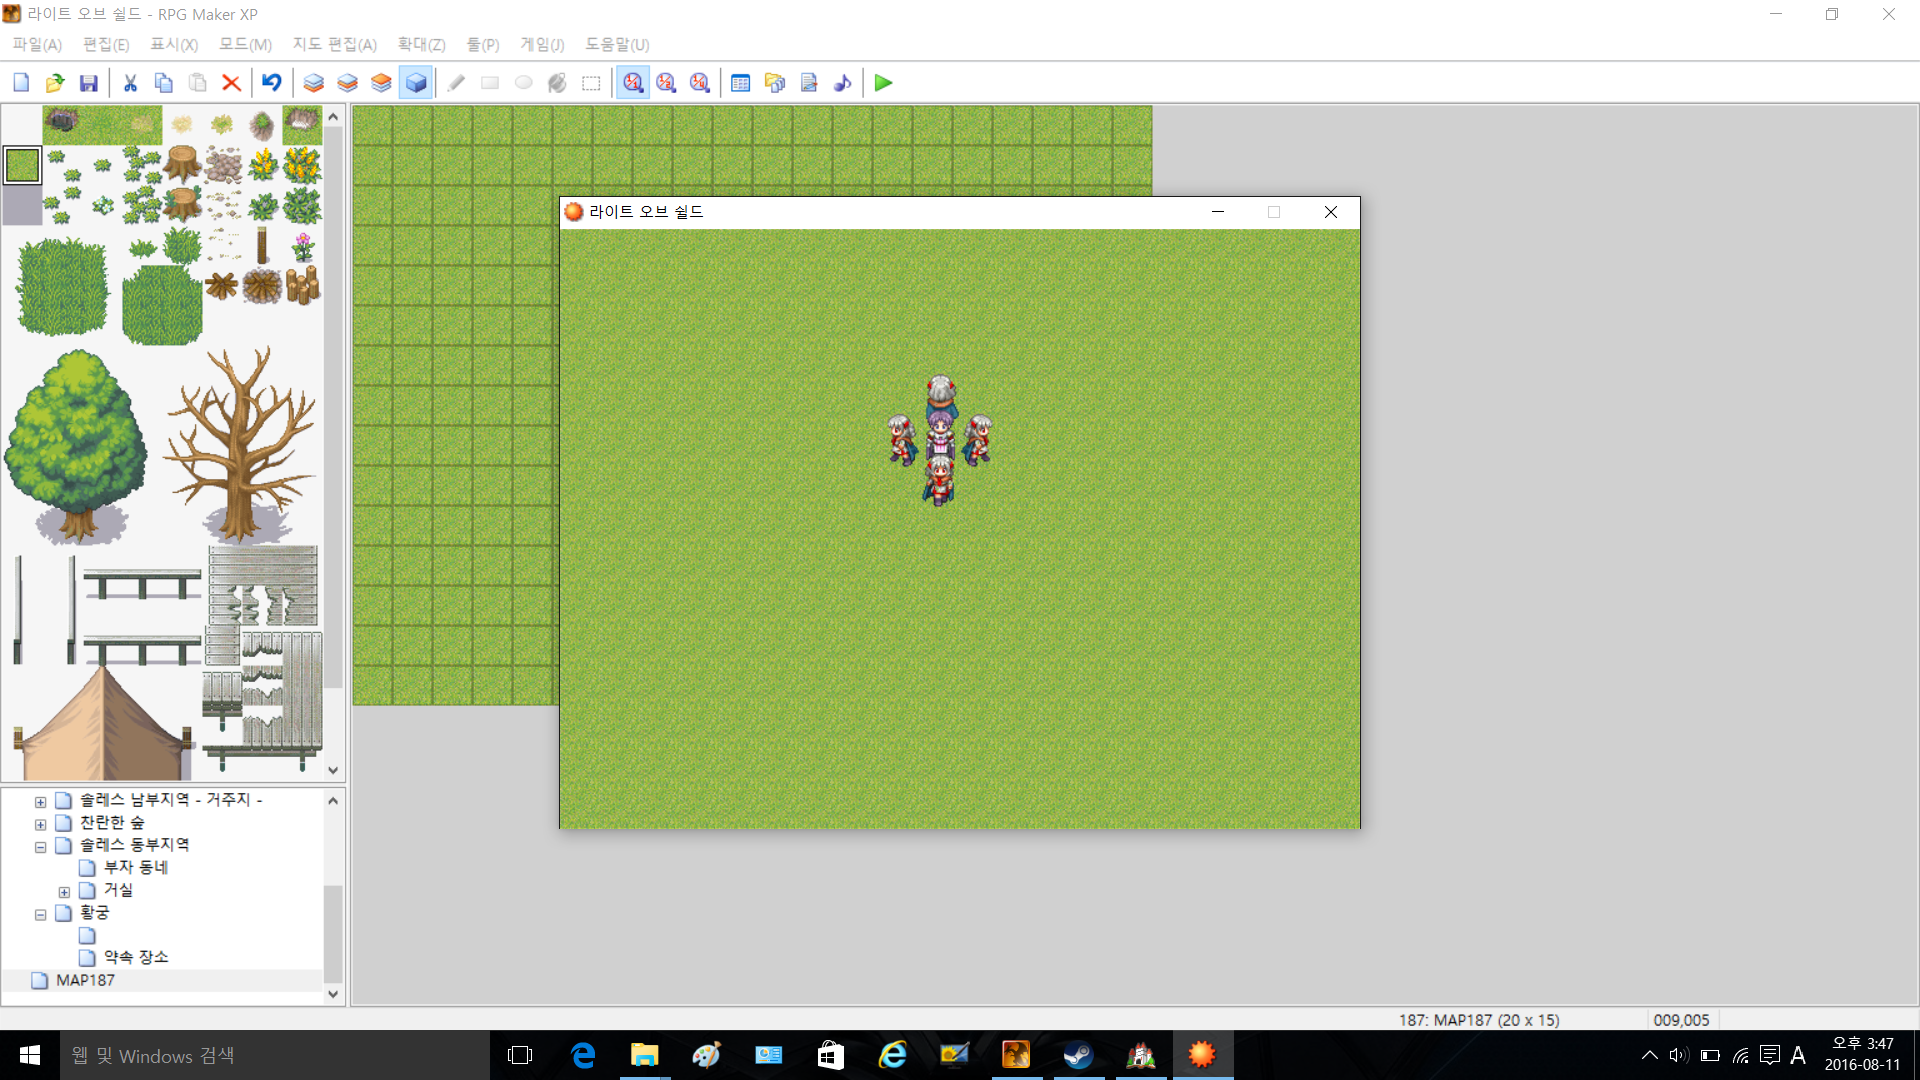
Task: Open the 툴(P) menu
Action: pyautogui.click(x=483, y=45)
